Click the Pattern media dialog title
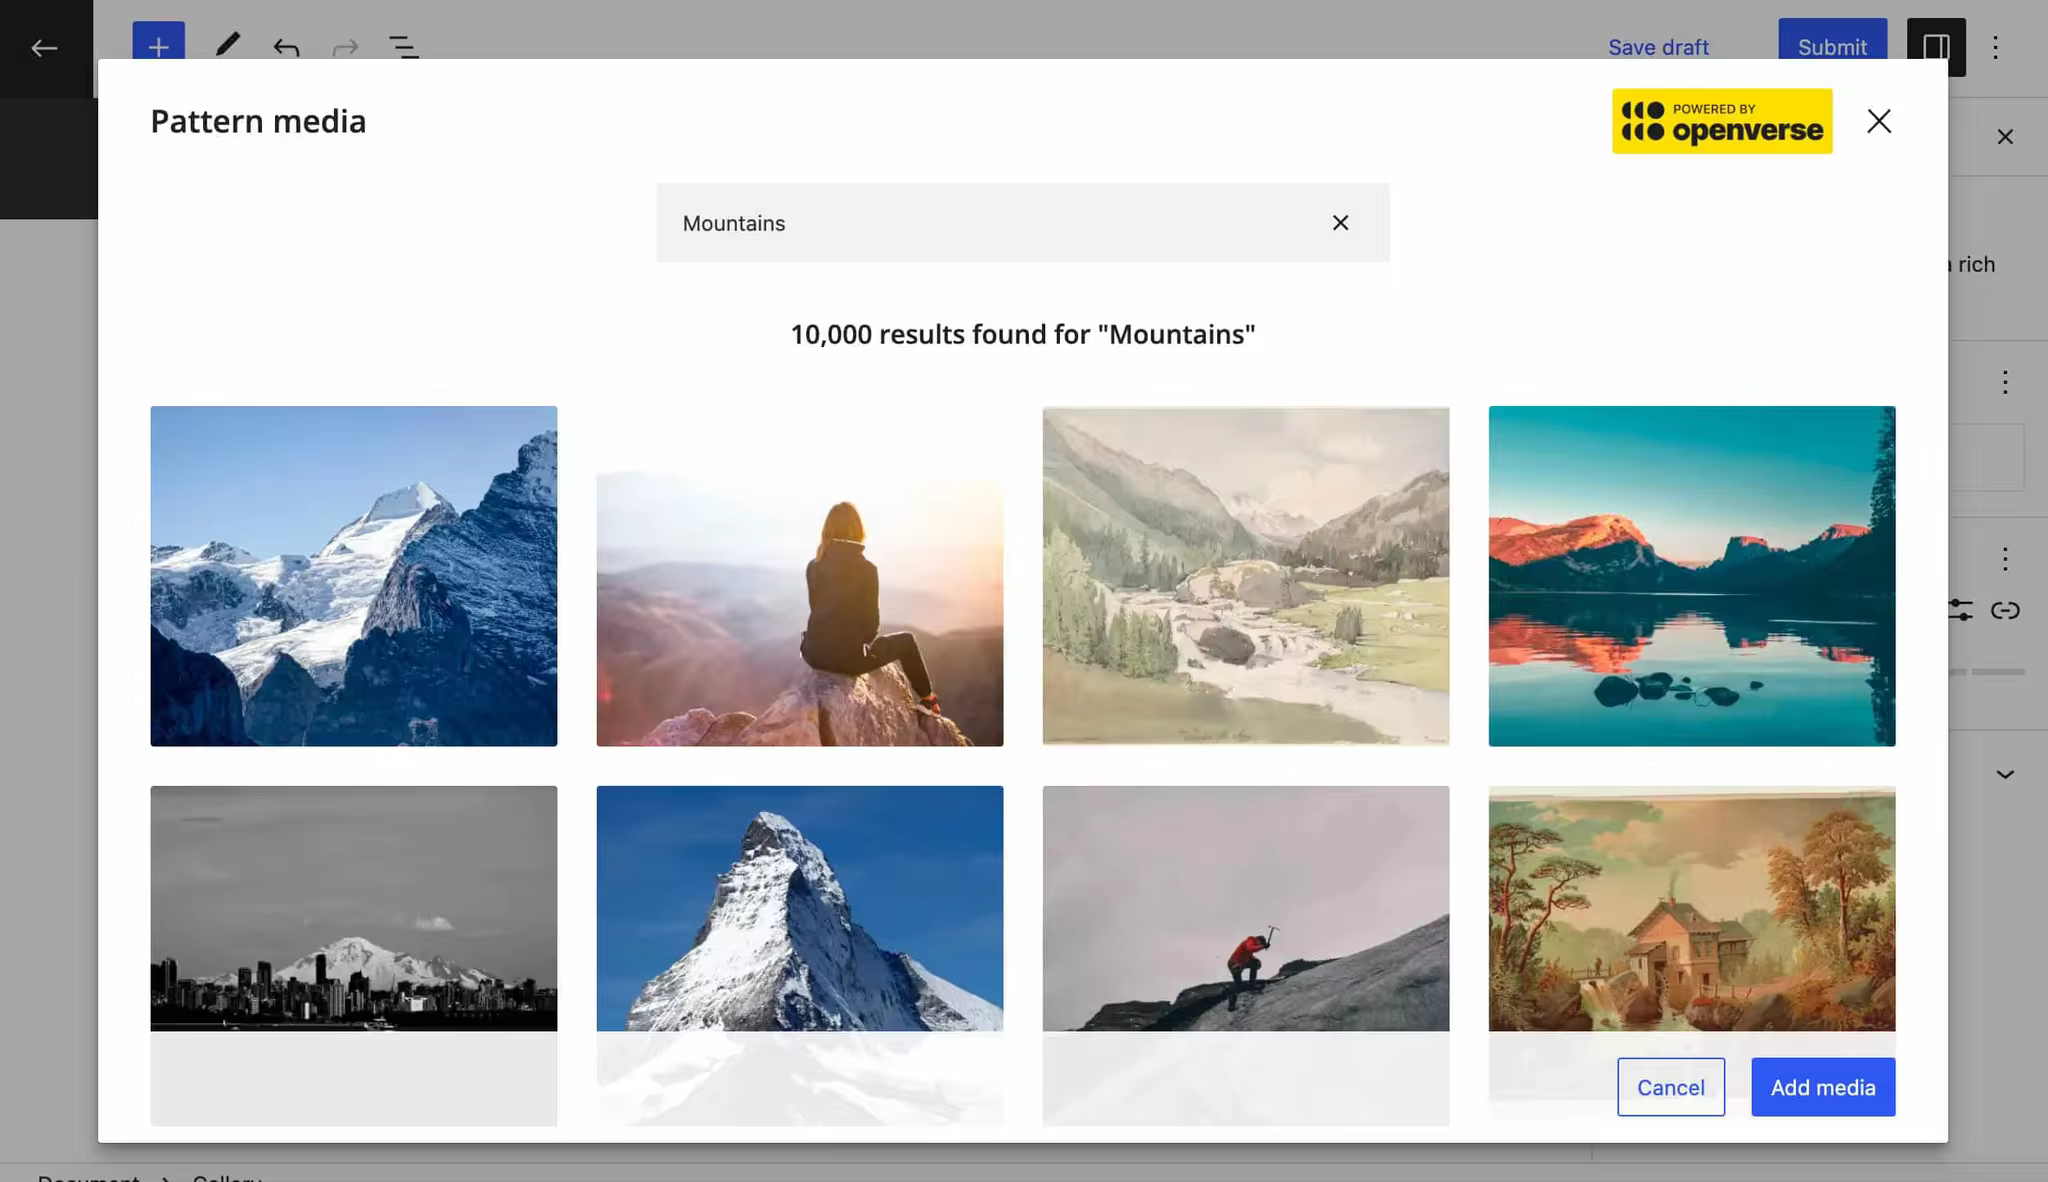 point(258,121)
